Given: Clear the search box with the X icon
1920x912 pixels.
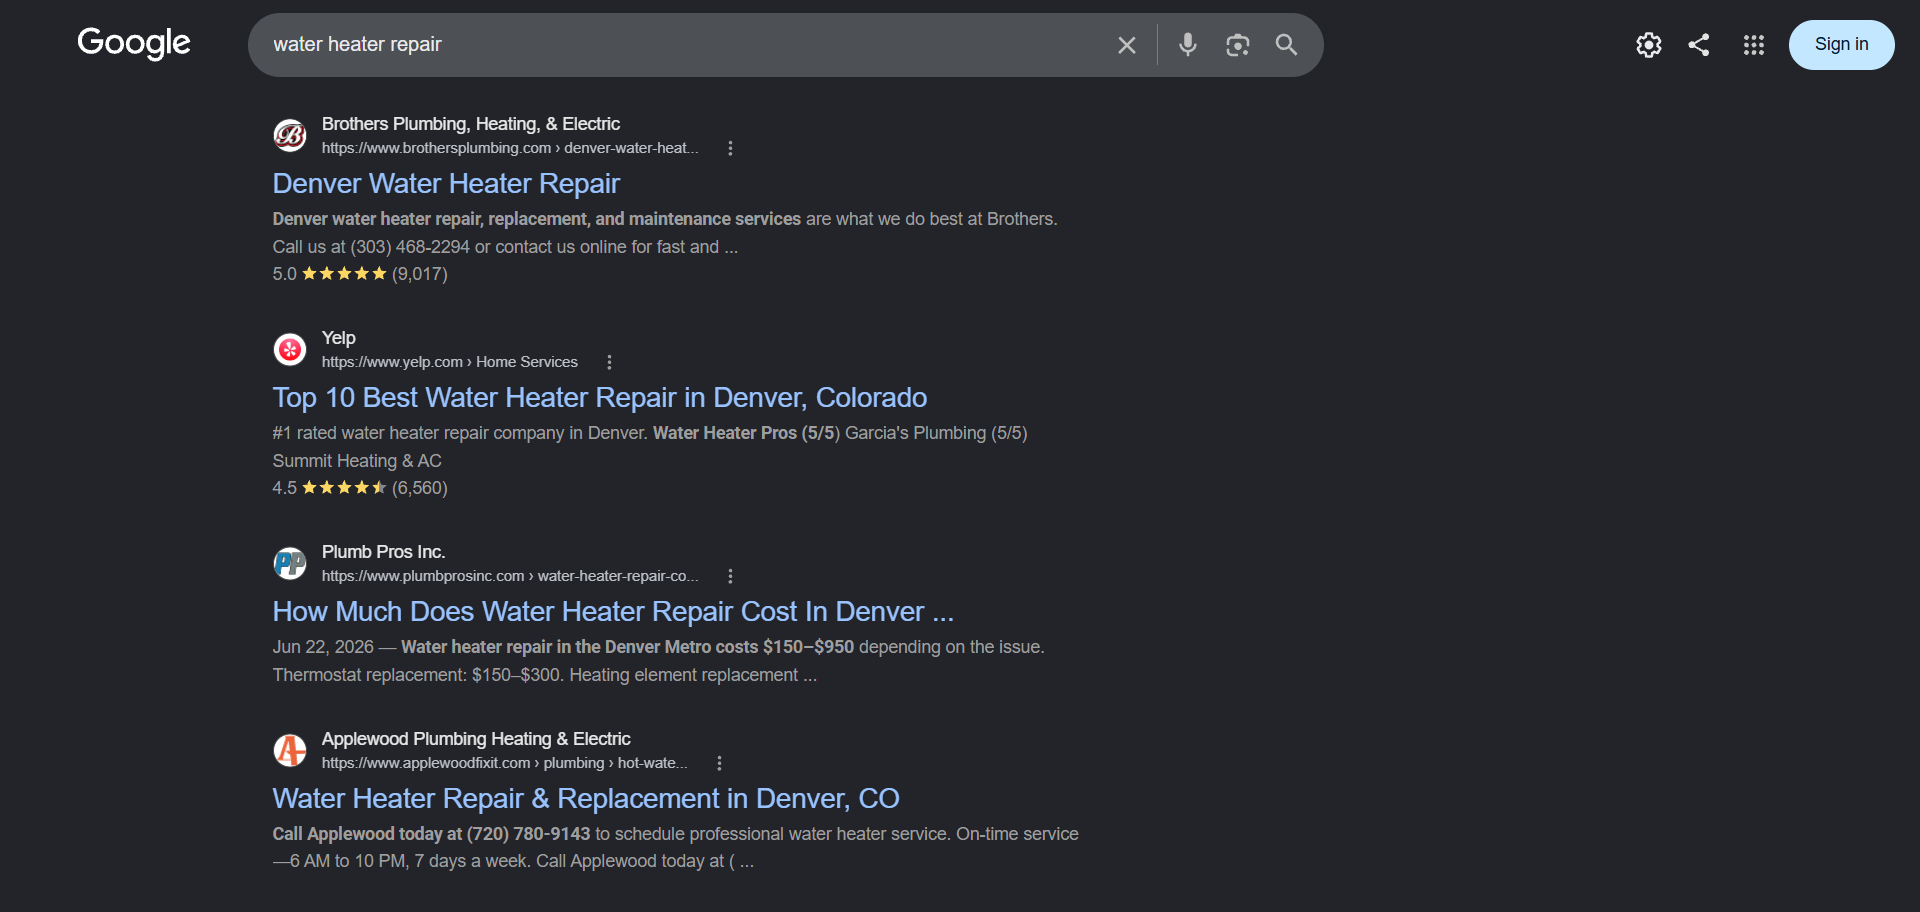Looking at the screenshot, I should tap(1127, 45).
